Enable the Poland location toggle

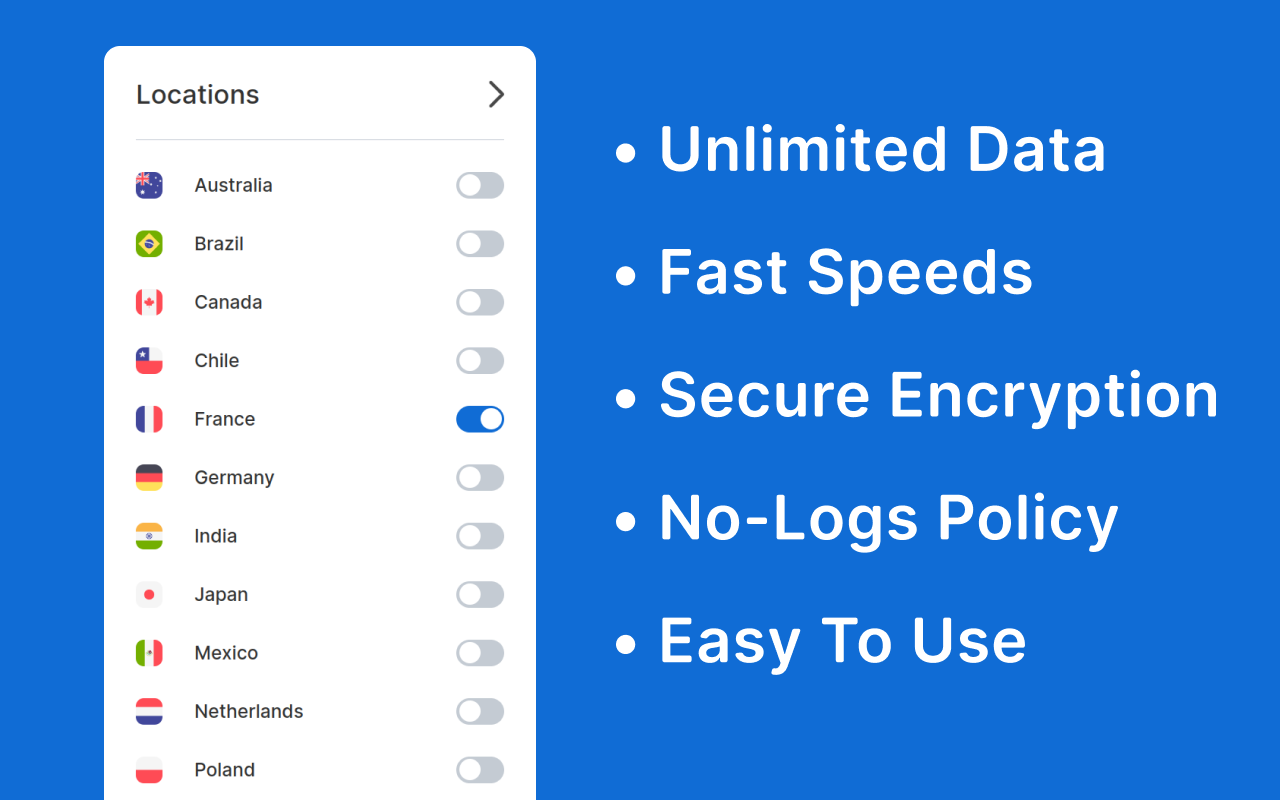pyautogui.click(x=480, y=770)
